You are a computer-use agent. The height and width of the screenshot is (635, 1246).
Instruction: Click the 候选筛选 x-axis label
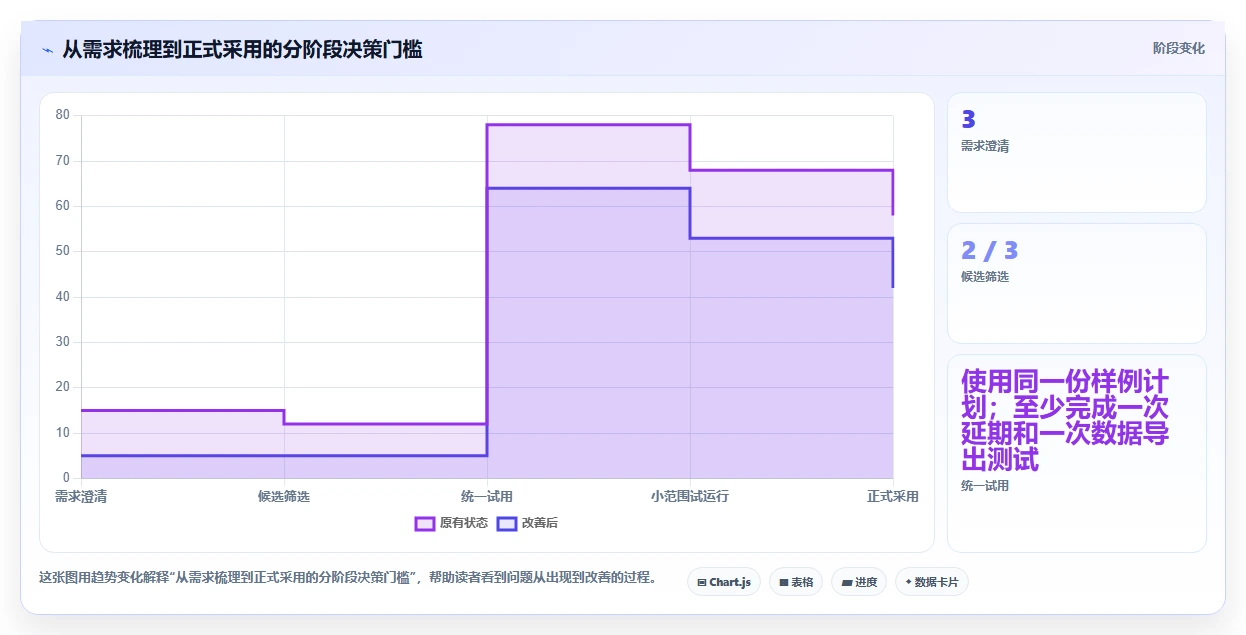tap(284, 497)
